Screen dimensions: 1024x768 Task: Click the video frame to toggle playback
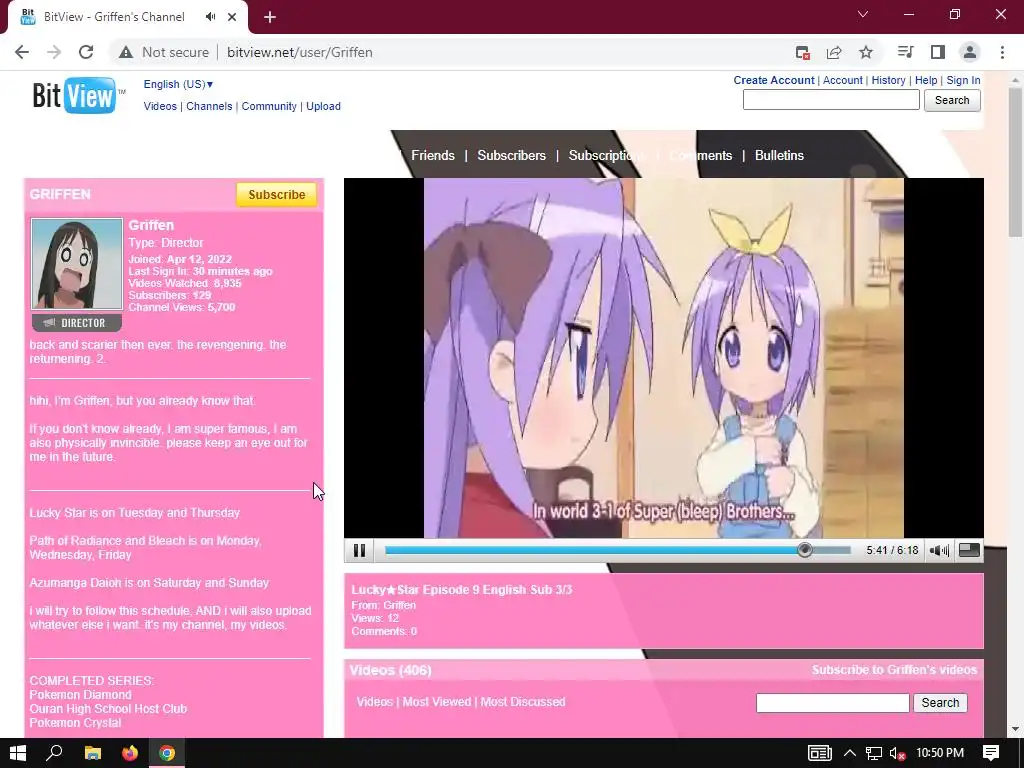tap(664, 358)
